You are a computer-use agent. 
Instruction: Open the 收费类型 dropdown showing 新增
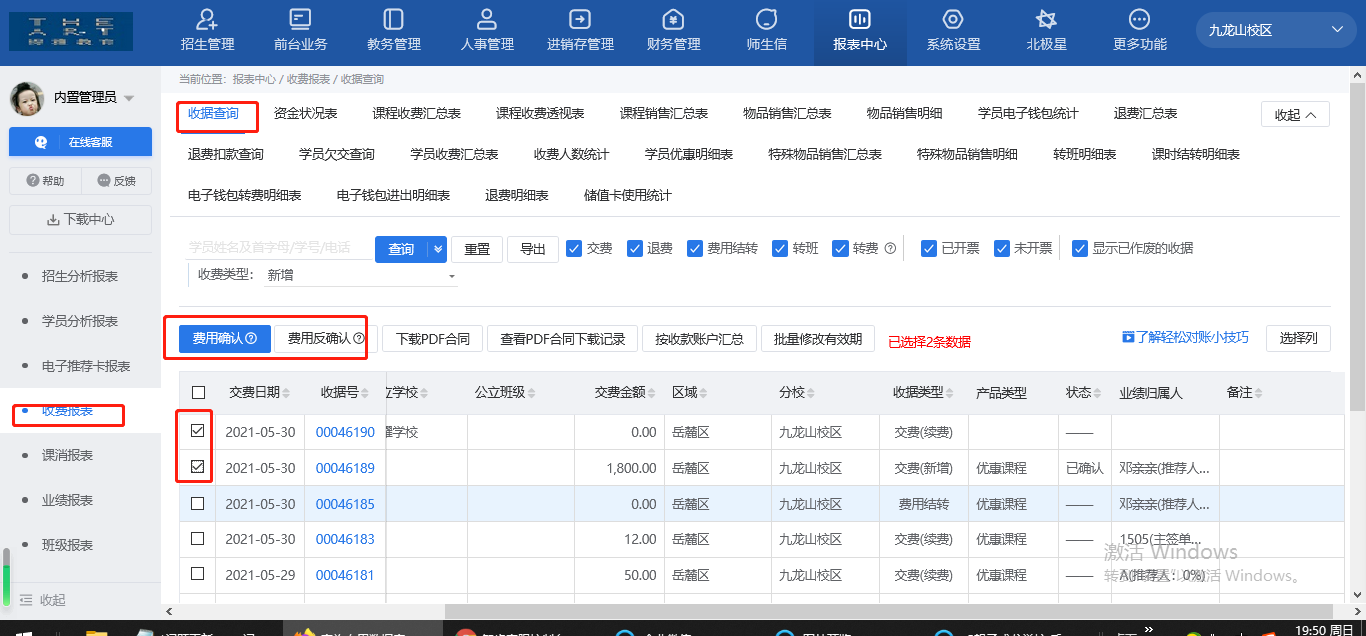[x=360, y=275]
